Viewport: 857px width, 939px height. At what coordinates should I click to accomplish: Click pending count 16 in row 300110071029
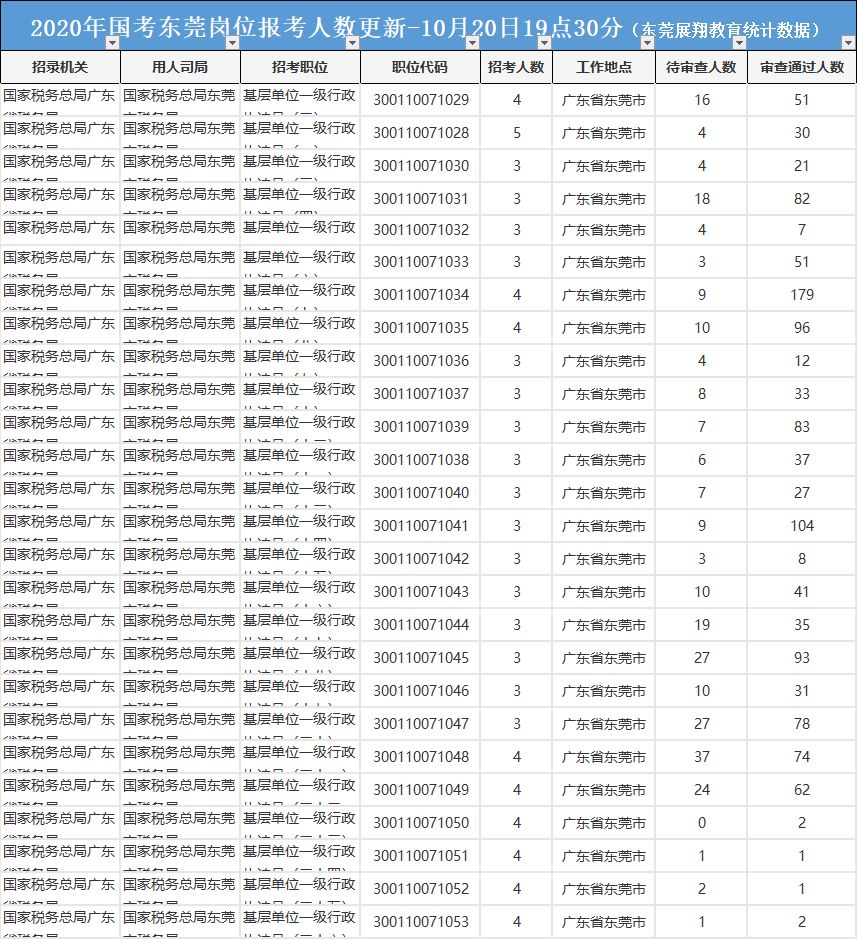(x=701, y=100)
